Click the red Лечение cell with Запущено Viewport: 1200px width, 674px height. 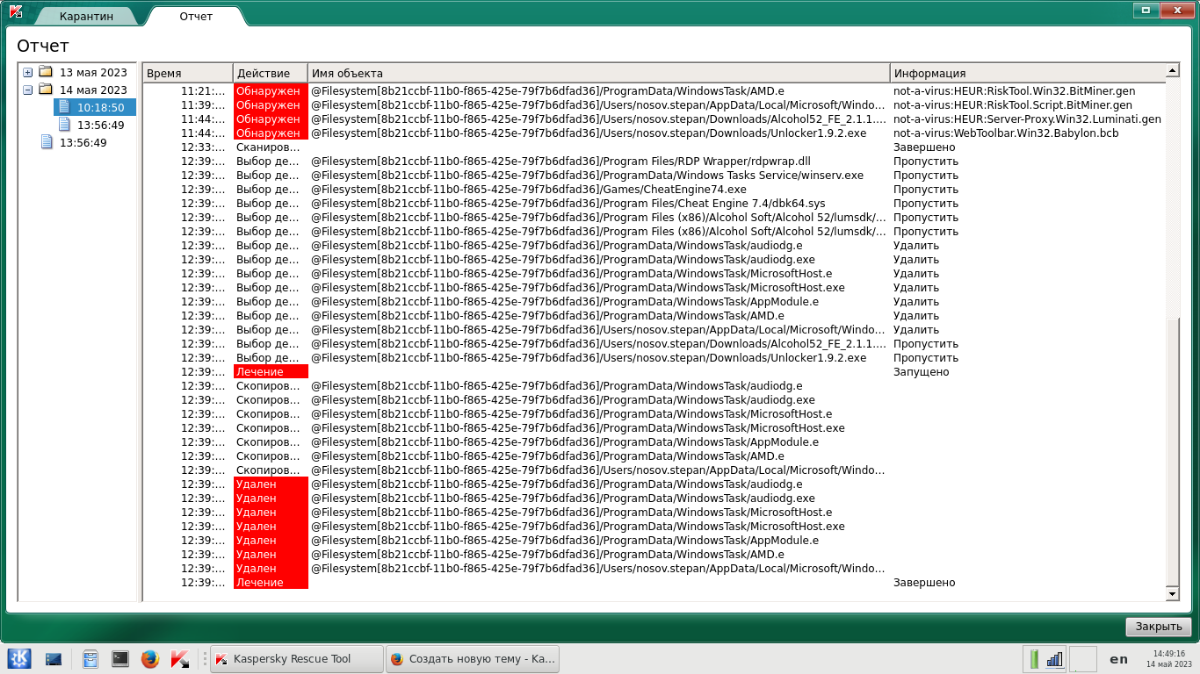point(270,371)
